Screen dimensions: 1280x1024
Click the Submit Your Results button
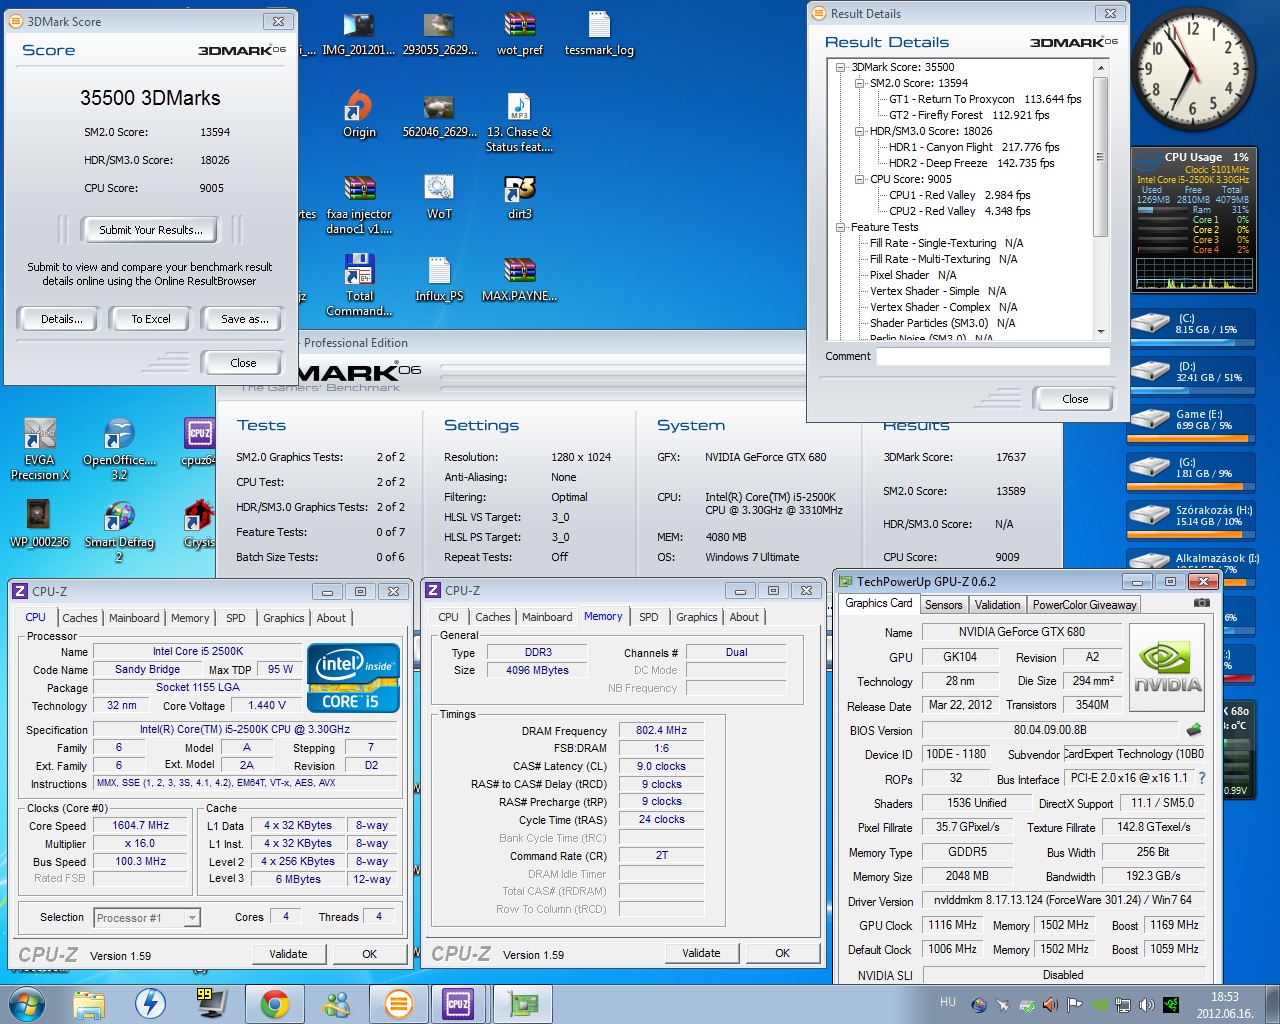pos(150,230)
